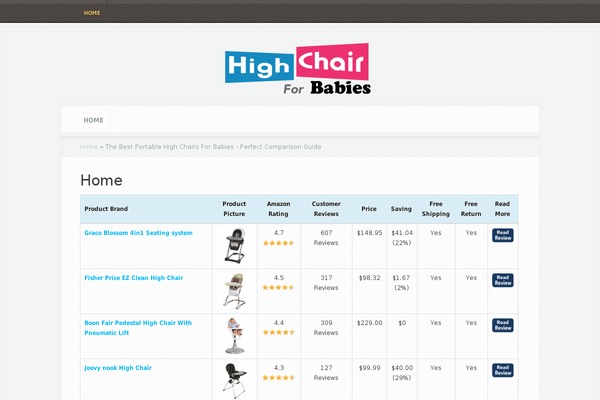Click HOME in the top dark bar
600x400 pixels.
pos(92,13)
